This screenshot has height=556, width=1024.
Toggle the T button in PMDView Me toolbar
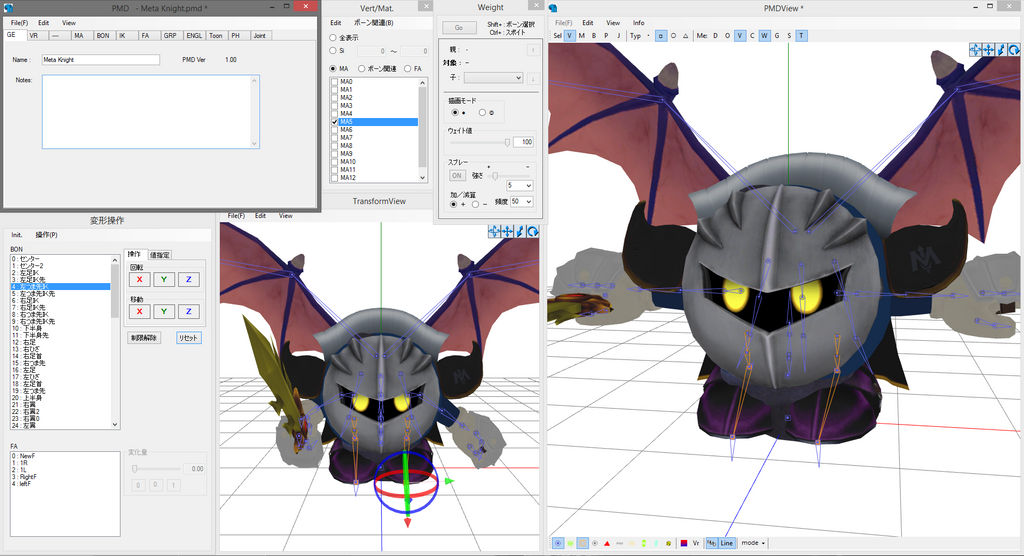click(x=801, y=36)
